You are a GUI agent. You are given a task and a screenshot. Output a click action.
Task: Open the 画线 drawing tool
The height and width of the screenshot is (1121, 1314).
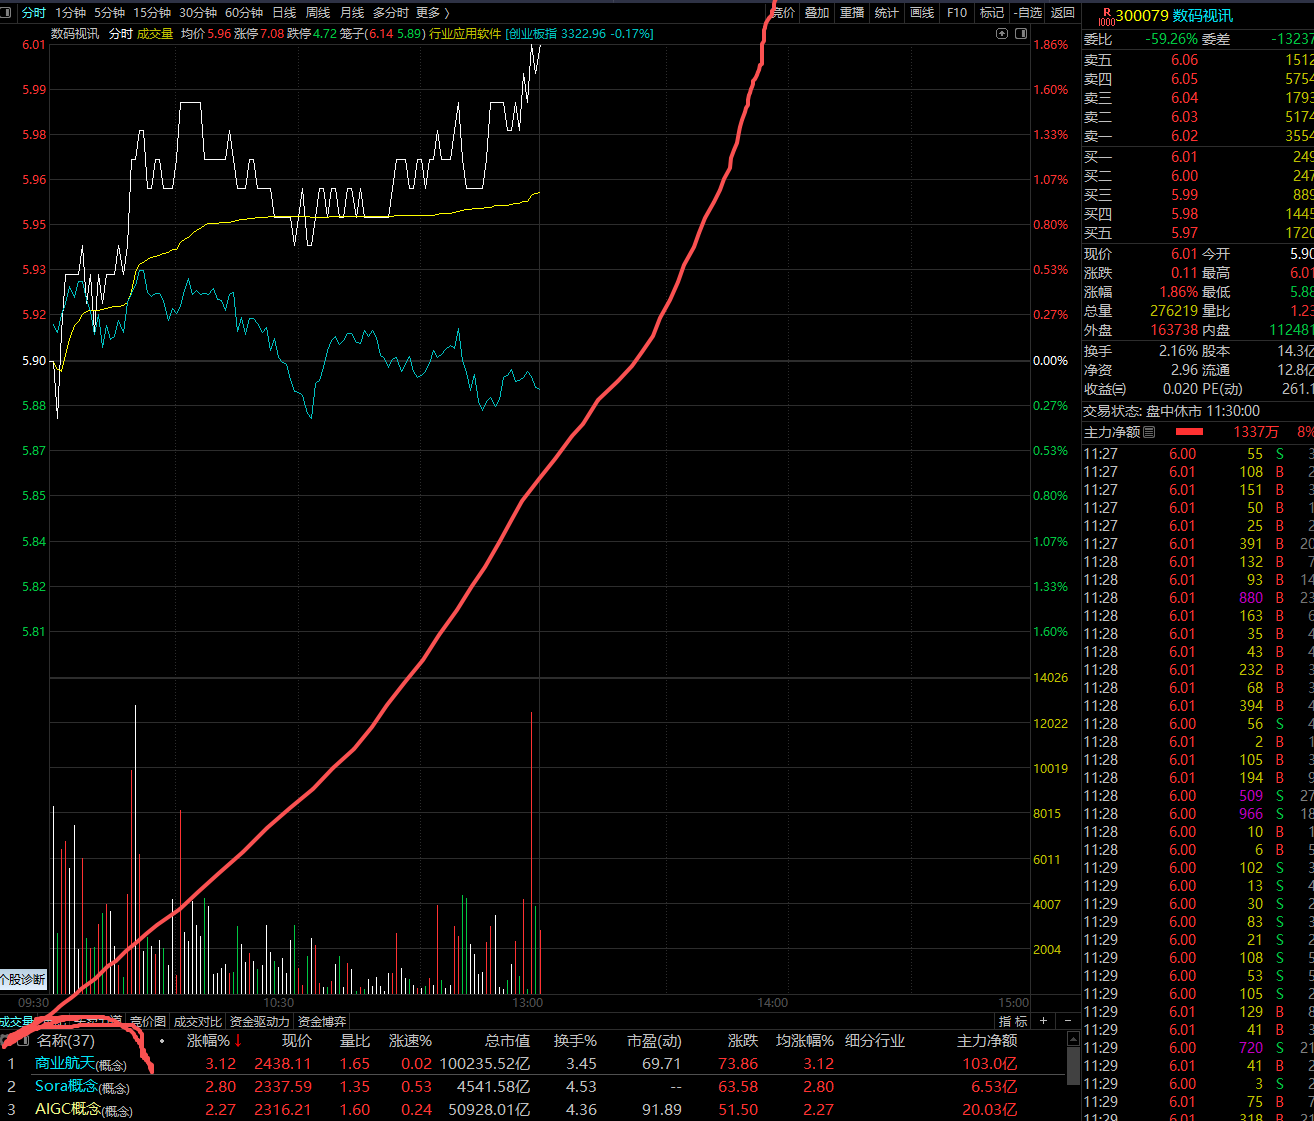point(922,13)
